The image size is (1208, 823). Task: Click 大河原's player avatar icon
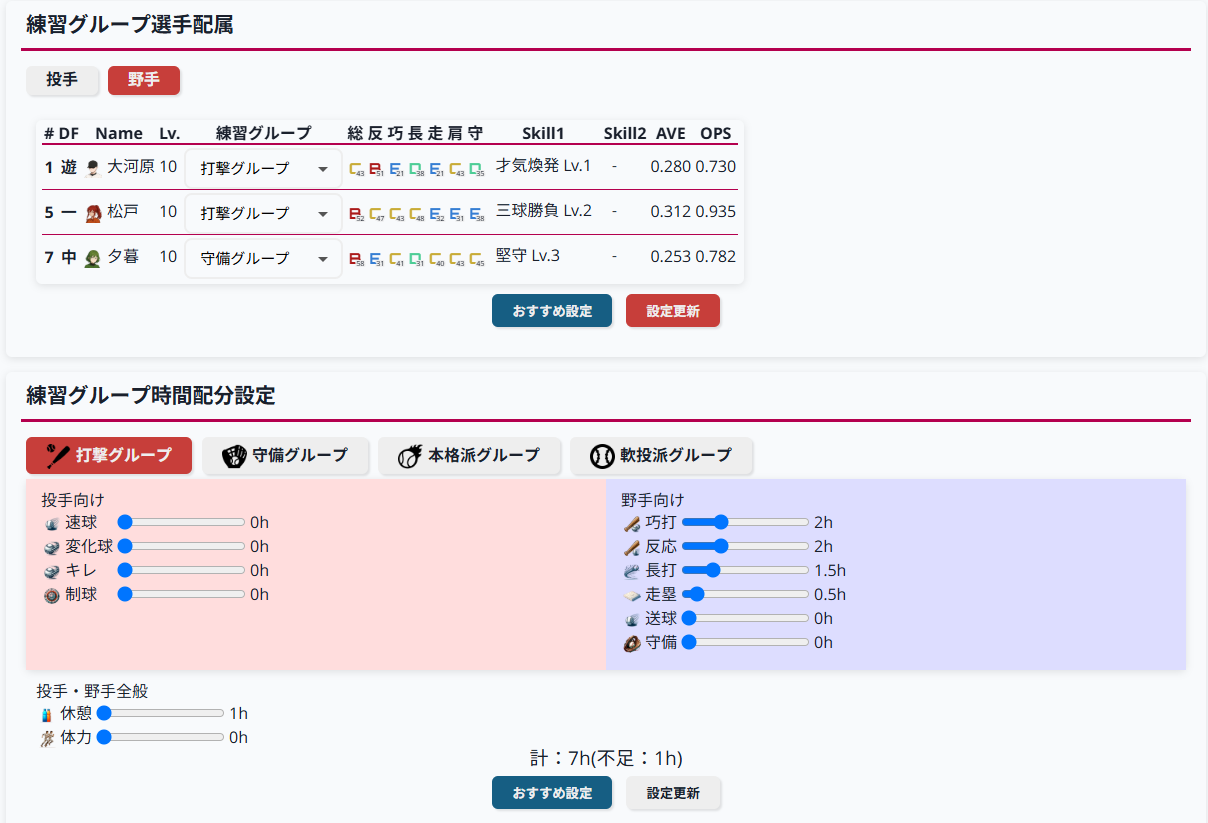(93, 168)
